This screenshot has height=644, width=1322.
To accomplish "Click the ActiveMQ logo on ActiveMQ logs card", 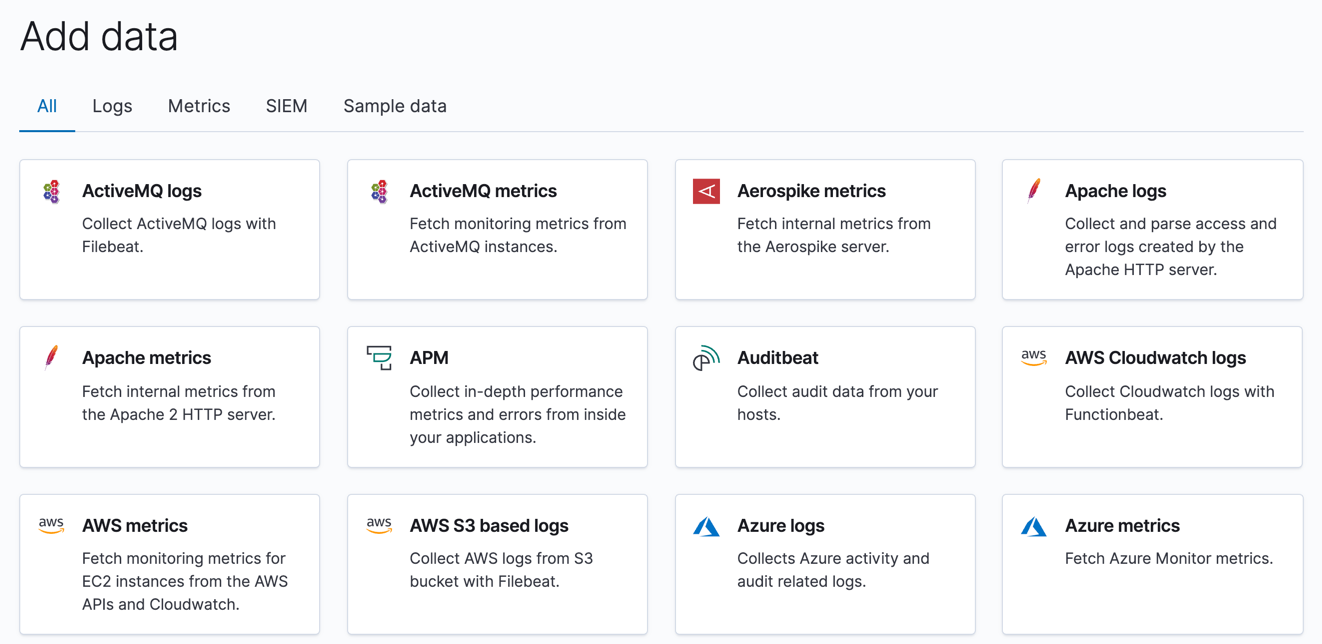I will [52, 191].
